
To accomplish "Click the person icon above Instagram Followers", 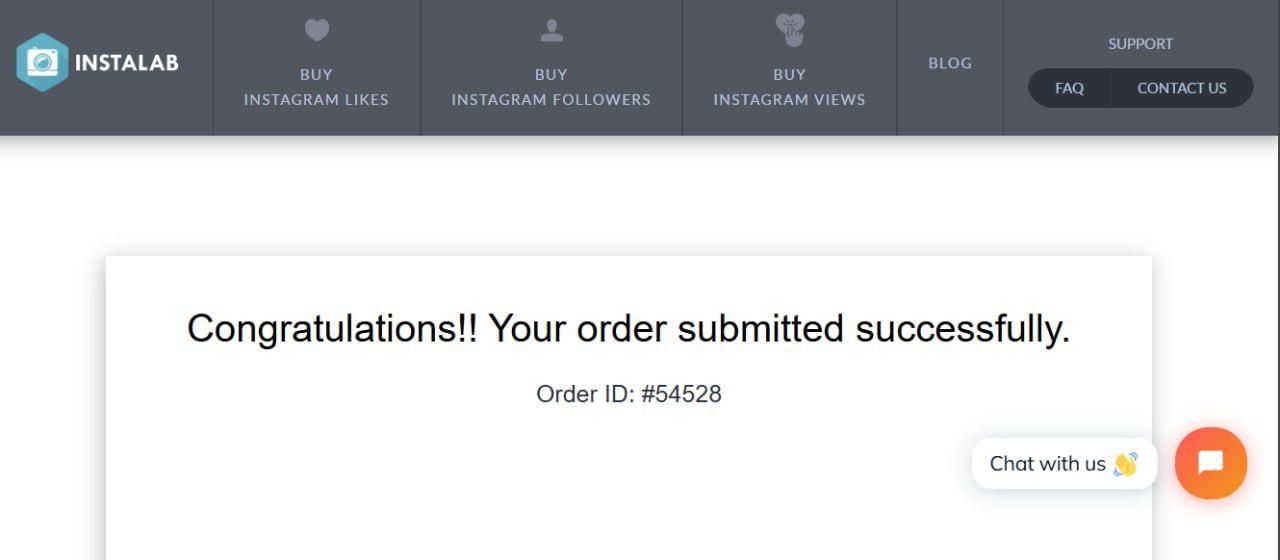I will [551, 31].
